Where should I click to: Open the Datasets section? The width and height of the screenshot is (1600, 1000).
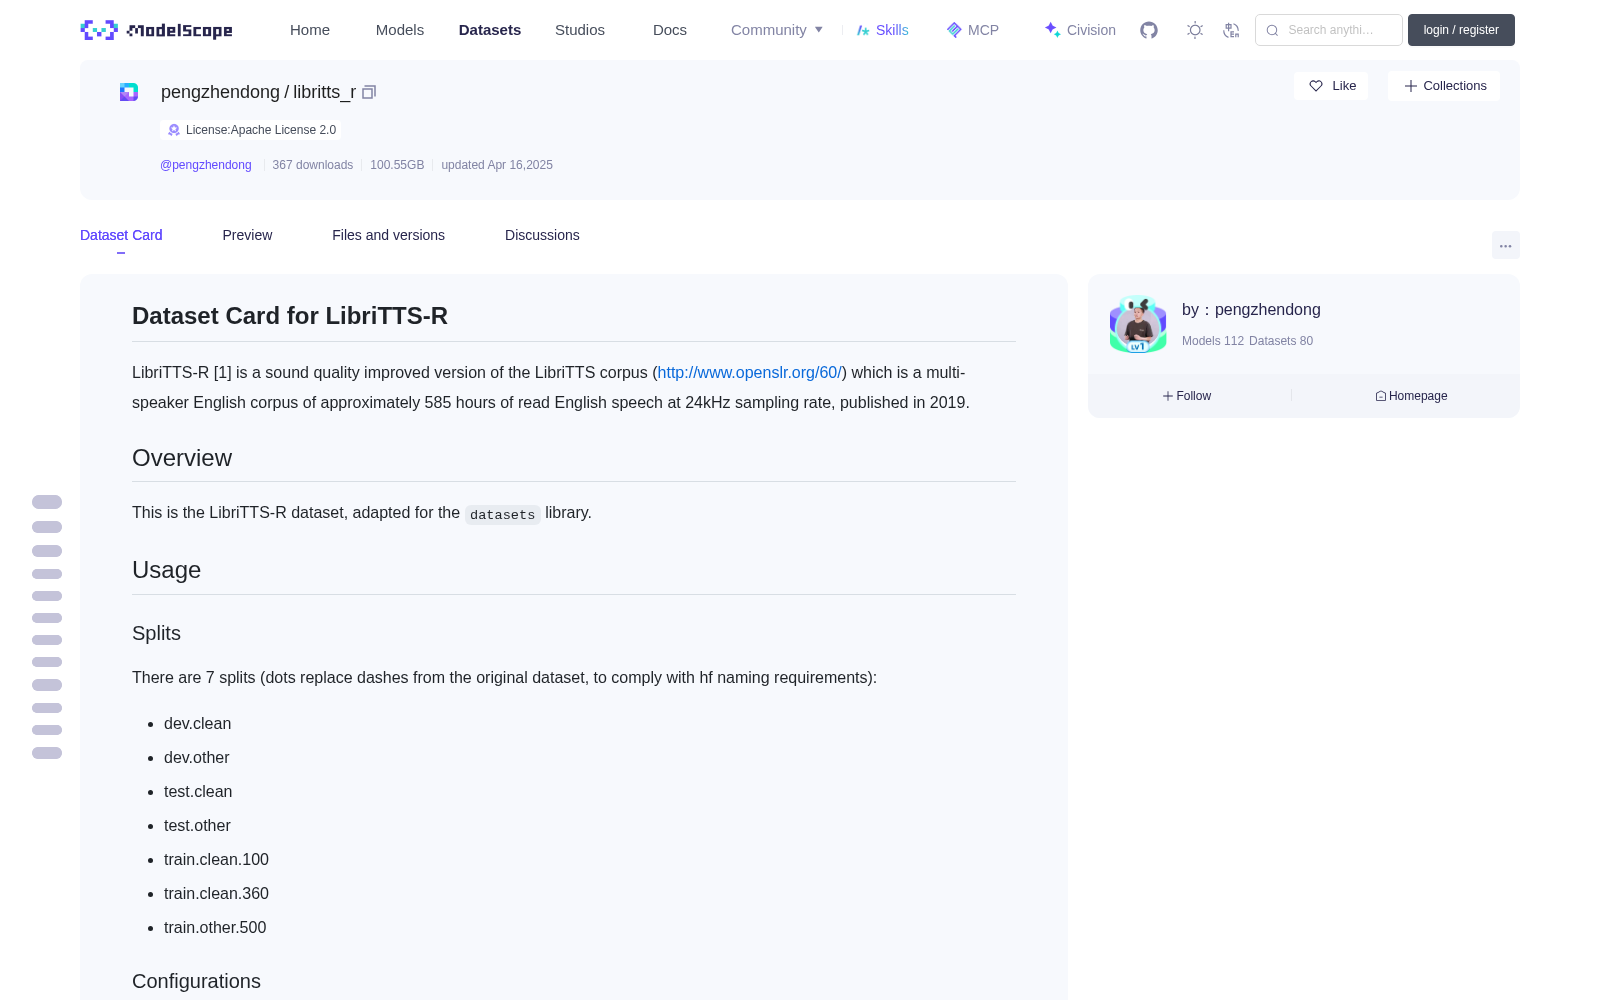490,30
